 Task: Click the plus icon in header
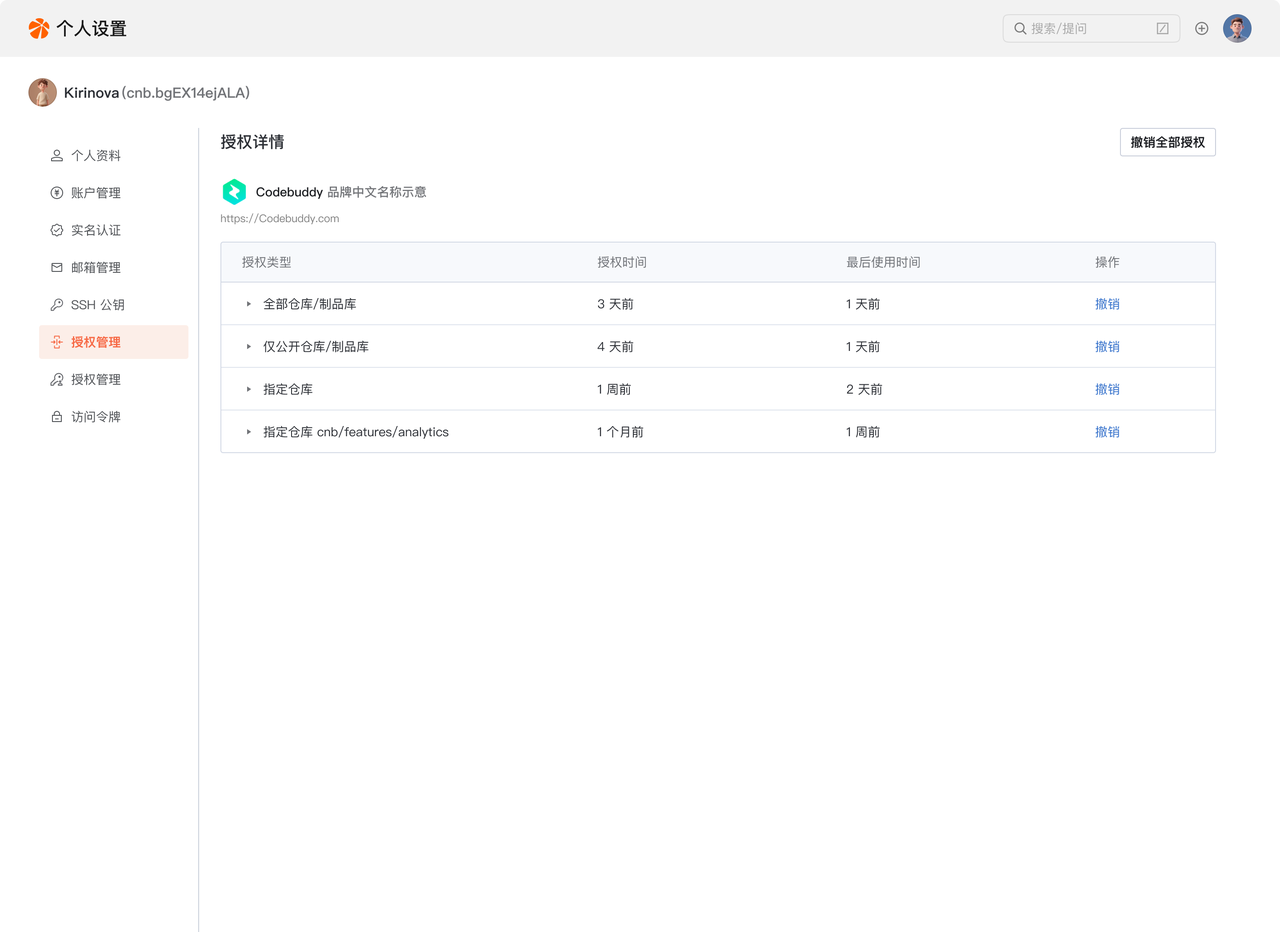point(1202,28)
